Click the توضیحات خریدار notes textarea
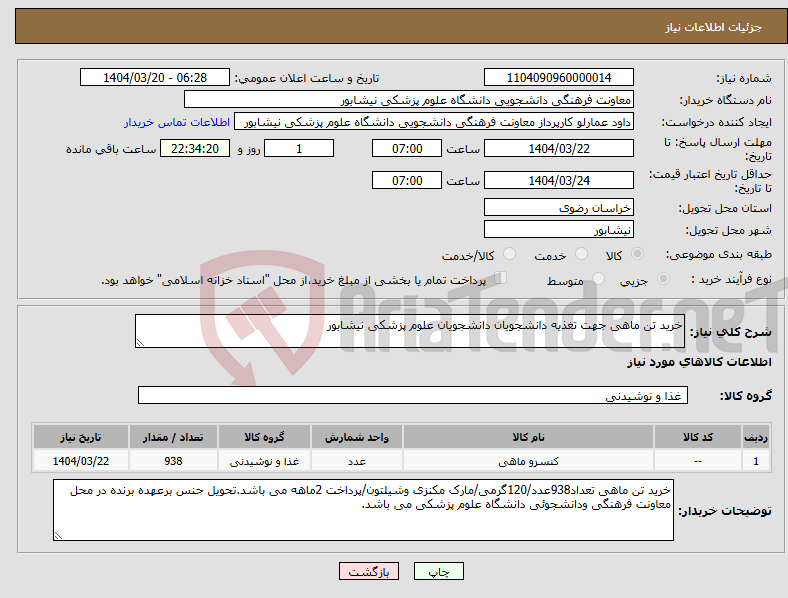 pyautogui.click(x=363, y=510)
